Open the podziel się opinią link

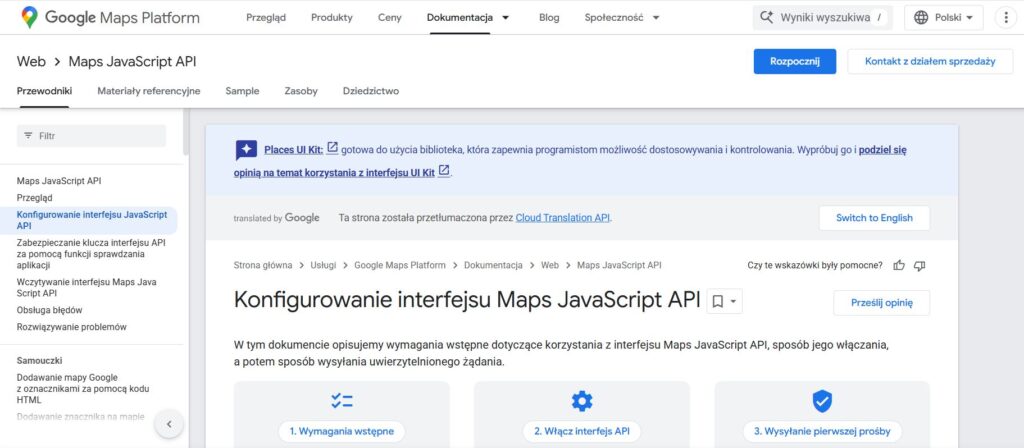882,150
